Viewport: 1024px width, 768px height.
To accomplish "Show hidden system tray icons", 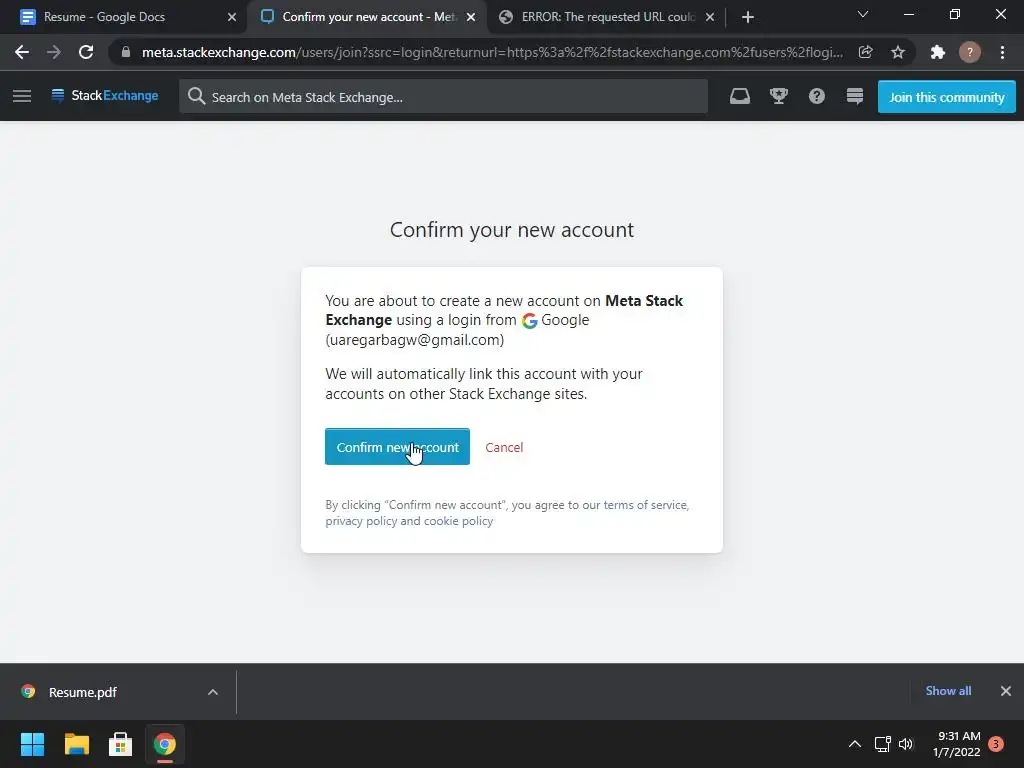I will 854,744.
